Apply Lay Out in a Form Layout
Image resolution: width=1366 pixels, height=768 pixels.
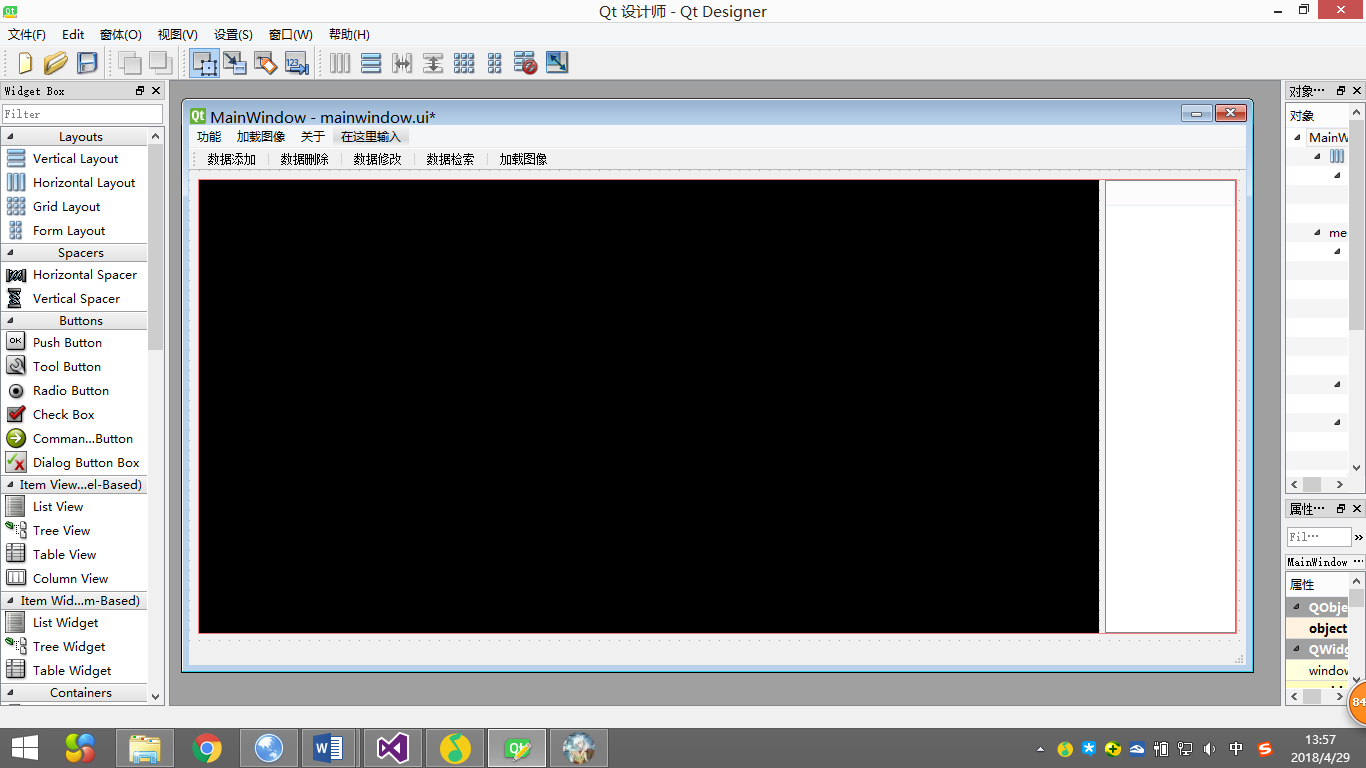pyautogui.click(x=495, y=63)
